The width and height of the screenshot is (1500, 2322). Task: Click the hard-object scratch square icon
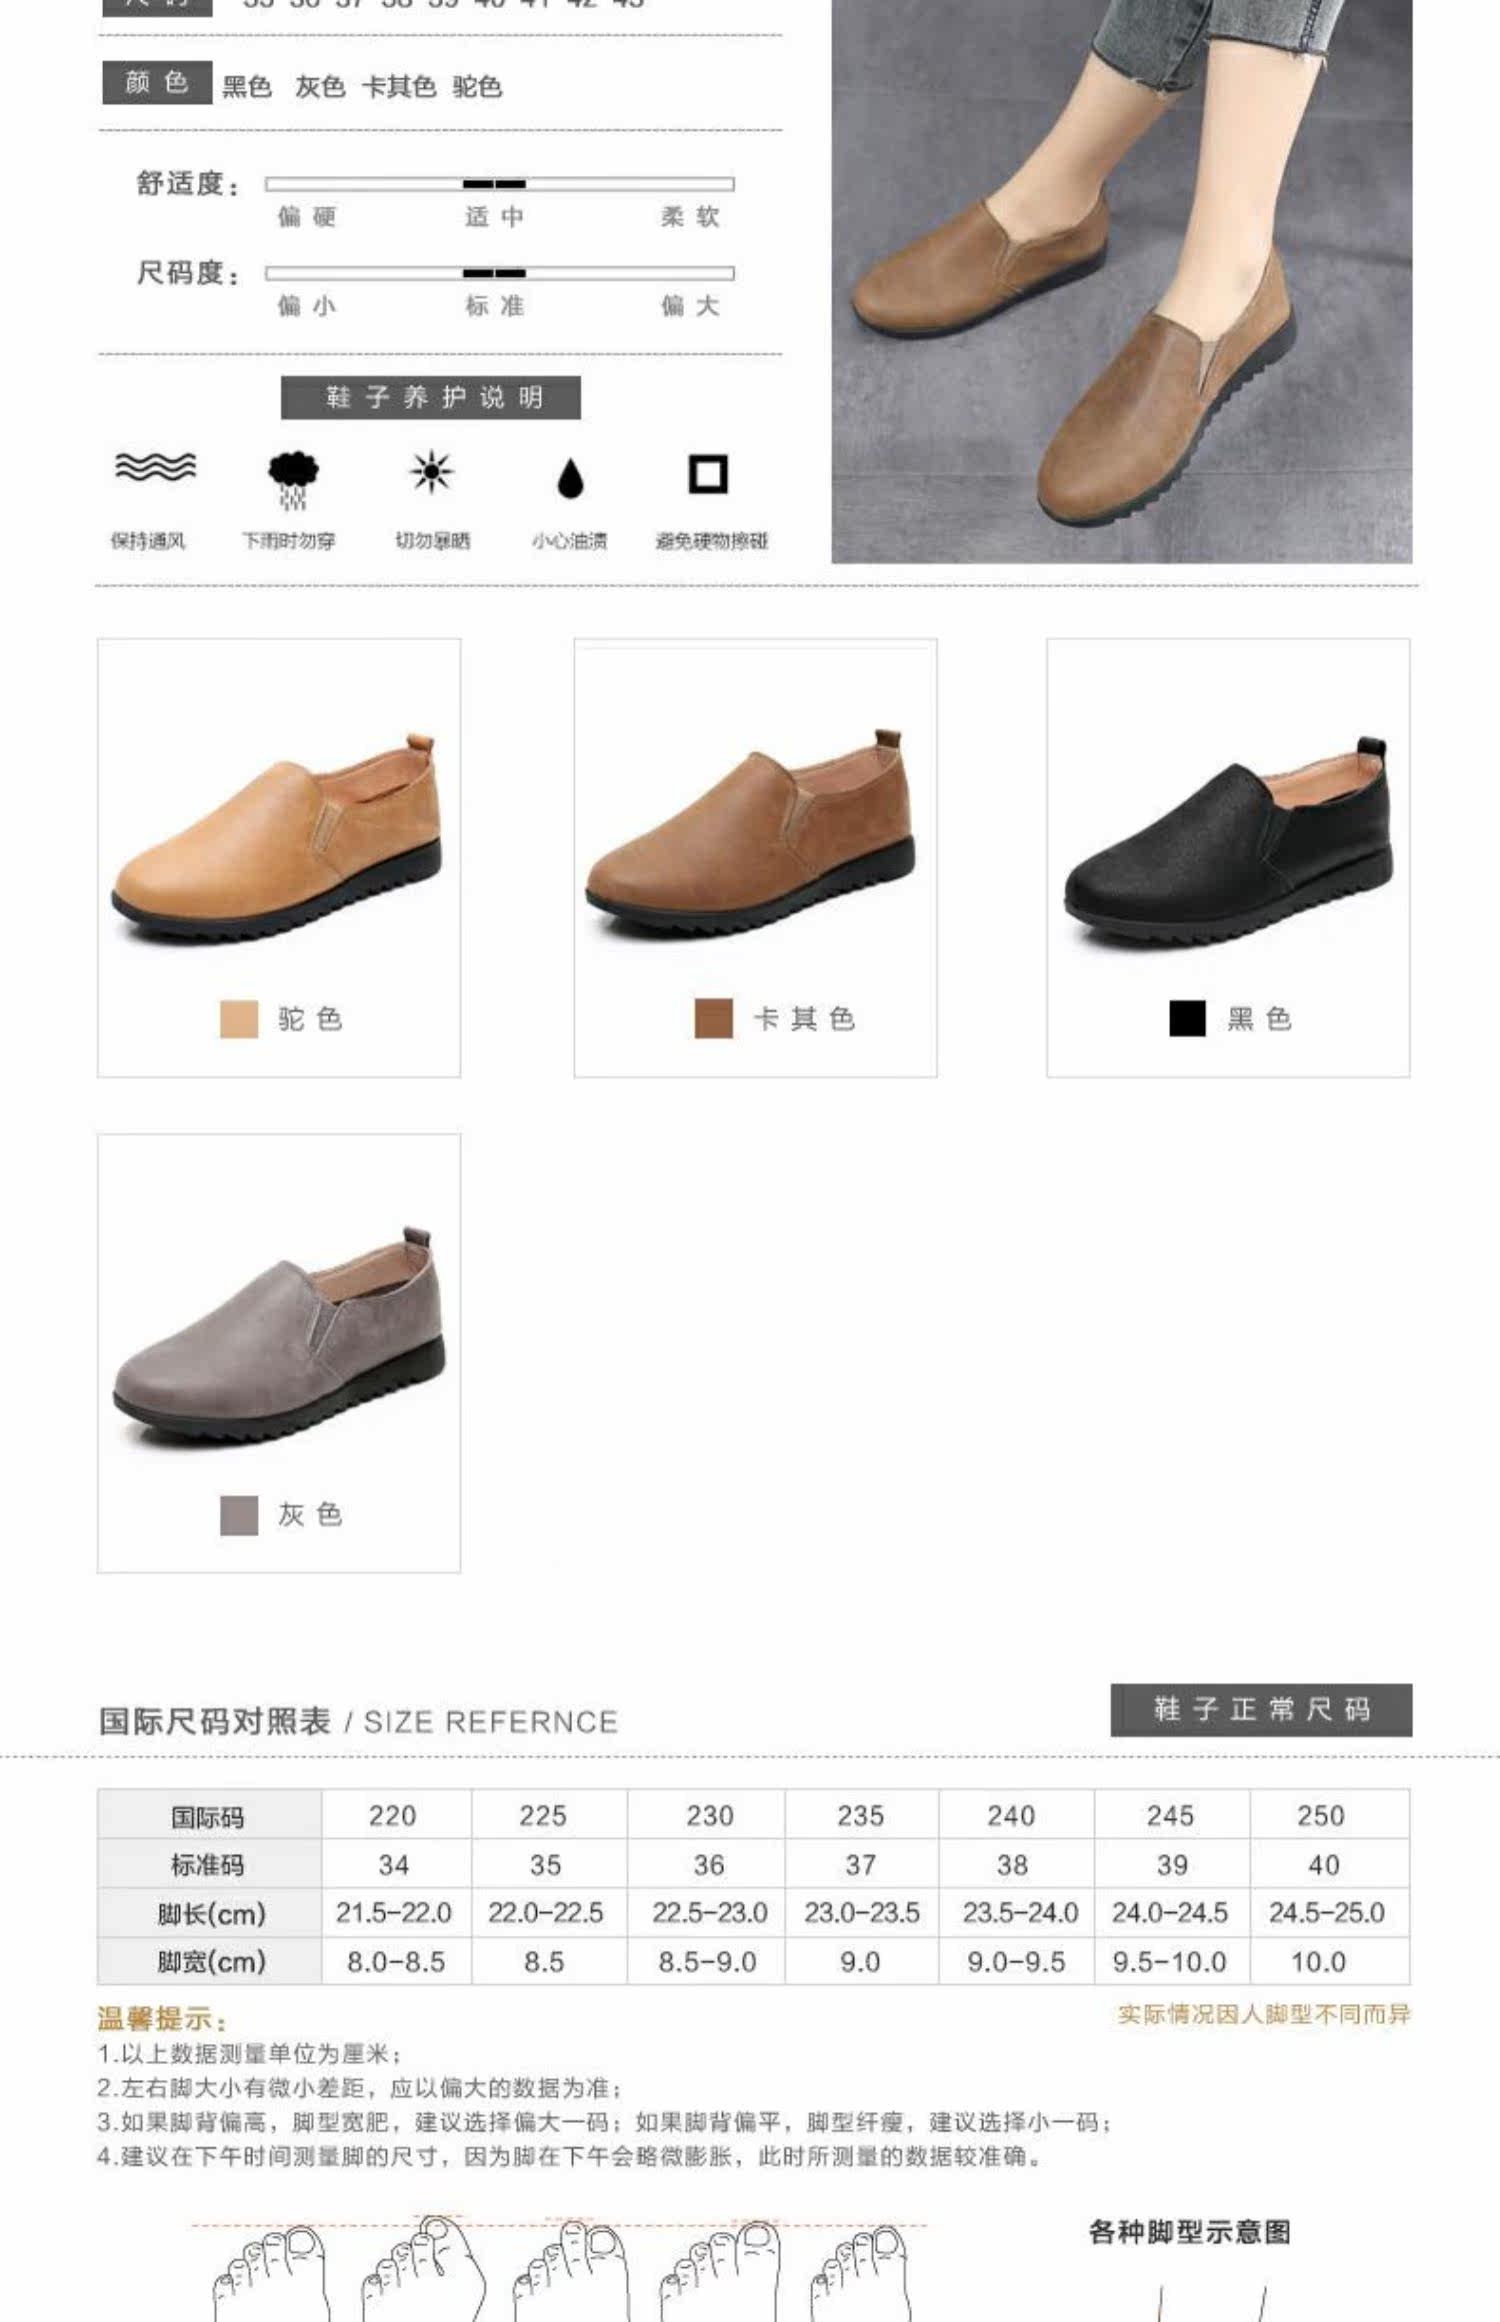[708, 474]
